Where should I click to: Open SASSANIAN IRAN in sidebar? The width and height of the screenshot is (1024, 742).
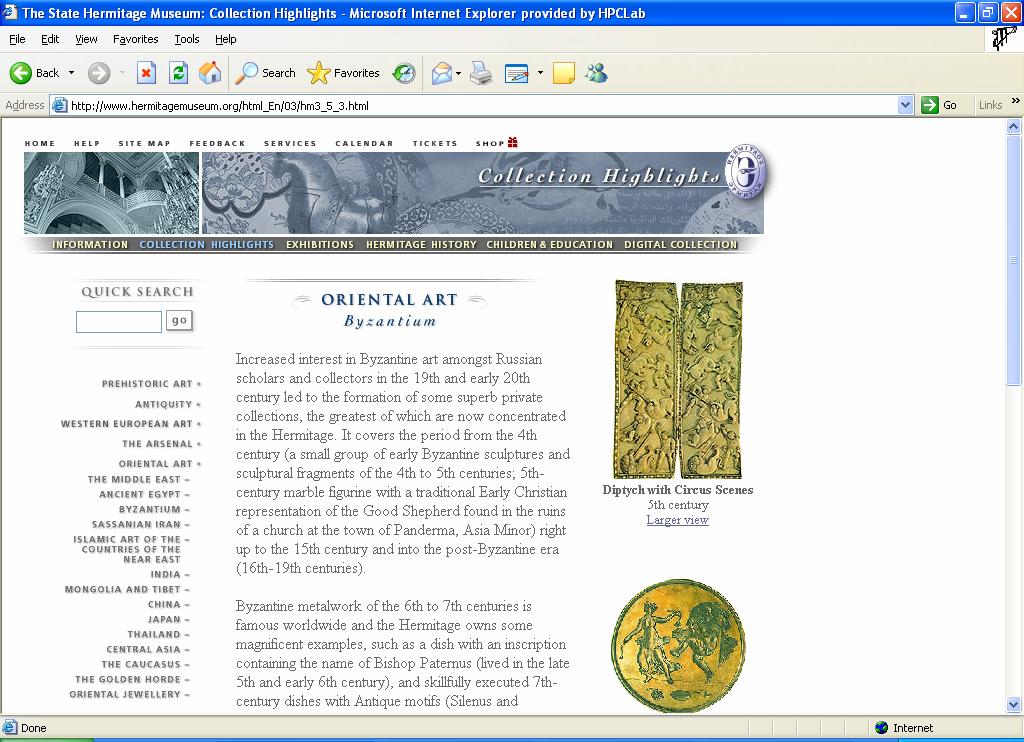(x=136, y=524)
